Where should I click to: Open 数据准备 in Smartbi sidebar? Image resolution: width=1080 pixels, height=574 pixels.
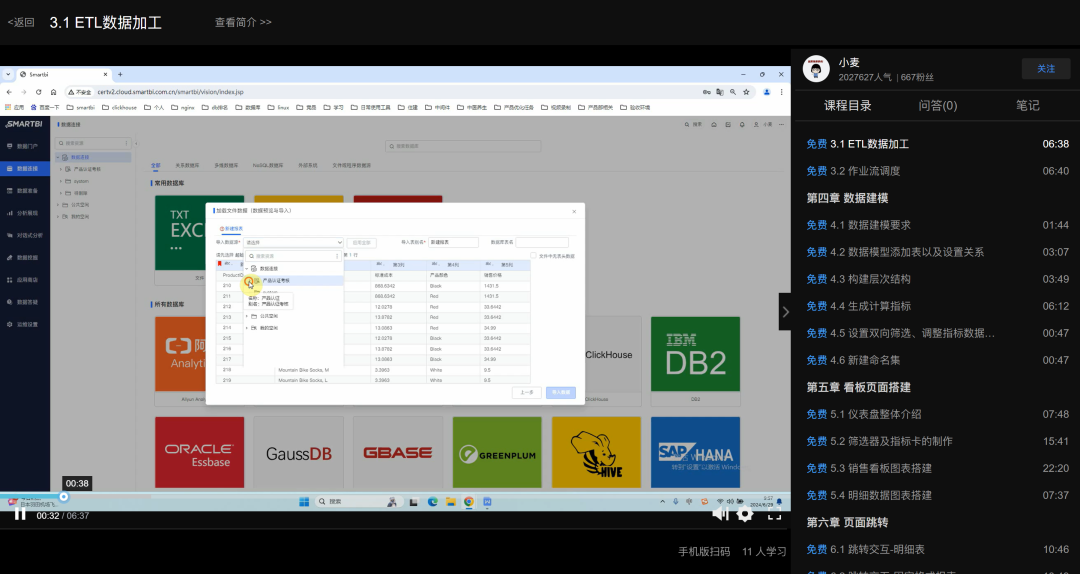[25, 190]
